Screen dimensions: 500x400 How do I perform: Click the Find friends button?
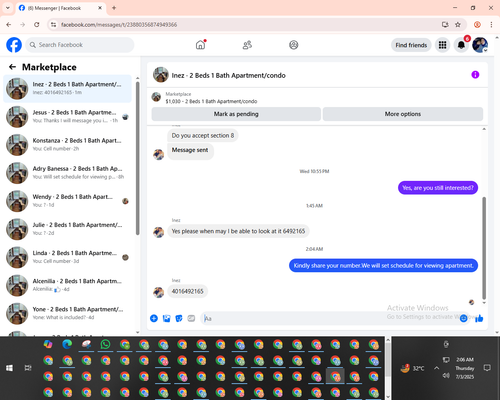411,45
